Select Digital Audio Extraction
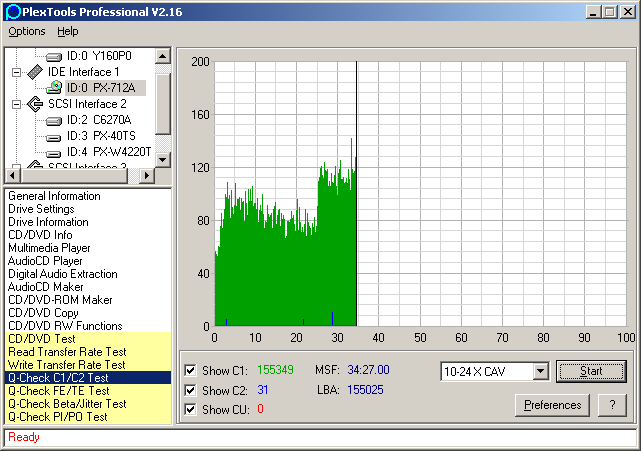 63,274
